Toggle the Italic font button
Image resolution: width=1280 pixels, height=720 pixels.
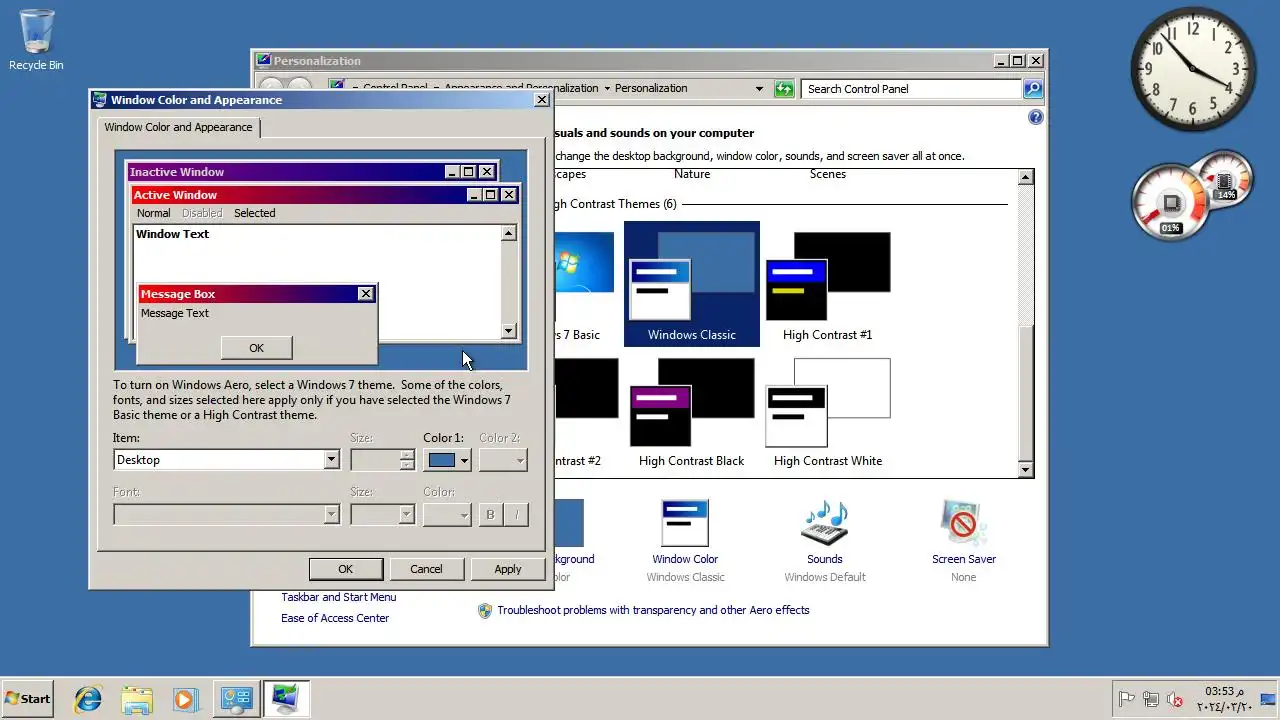[x=516, y=514]
